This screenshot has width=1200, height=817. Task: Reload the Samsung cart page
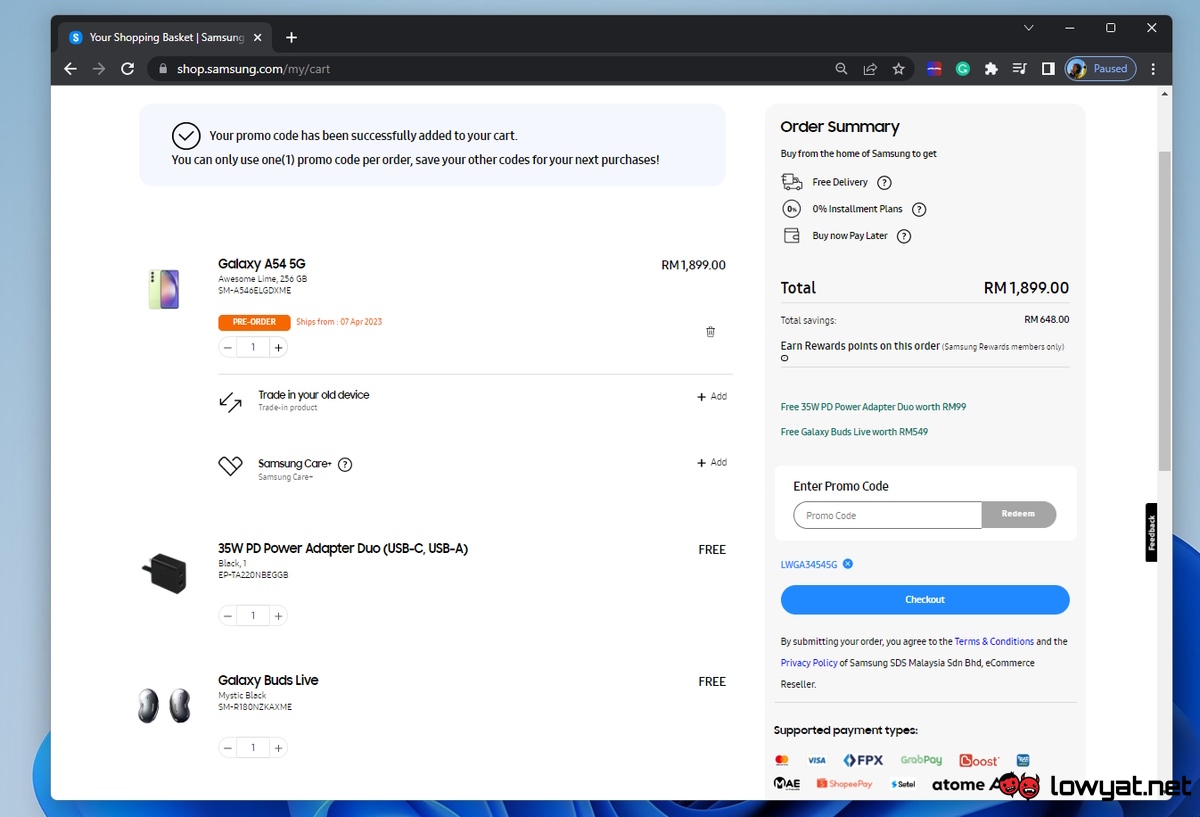tap(127, 69)
